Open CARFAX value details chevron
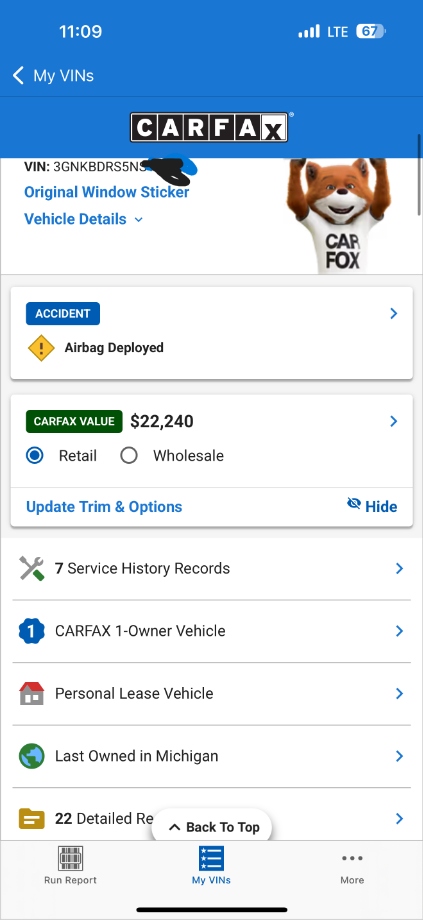The image size is (423, 920). [394, 421]
